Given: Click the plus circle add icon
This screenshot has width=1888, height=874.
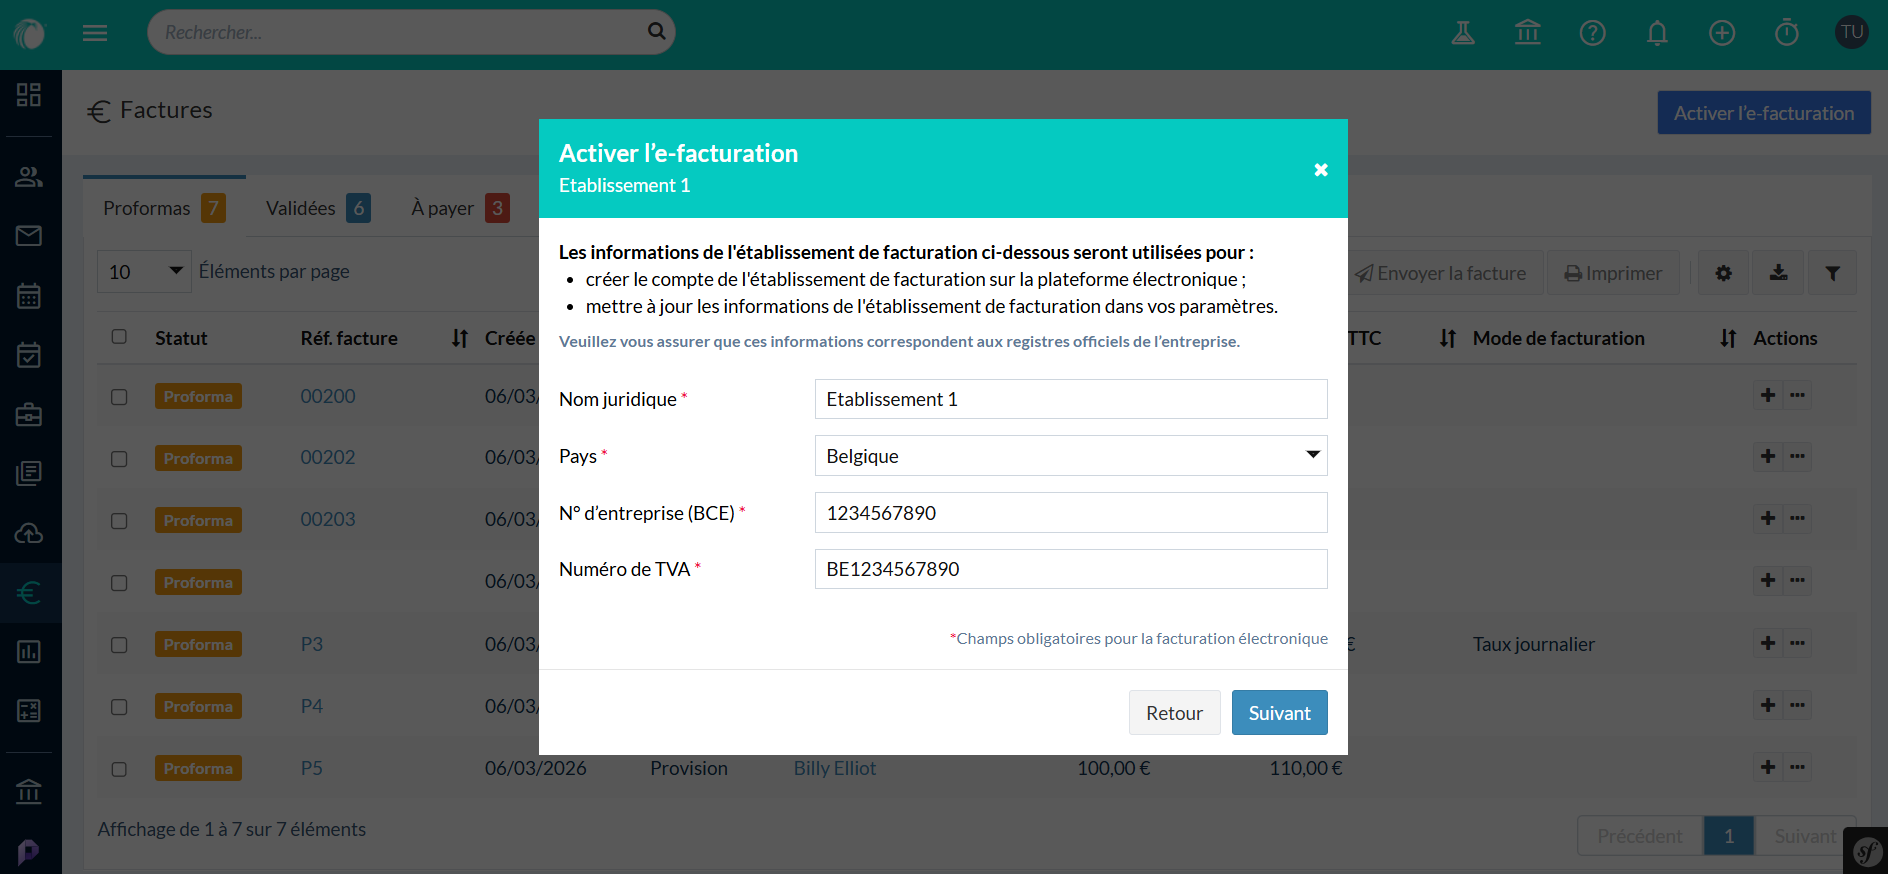Looking at the screenshot, I should click(1721, 33).
